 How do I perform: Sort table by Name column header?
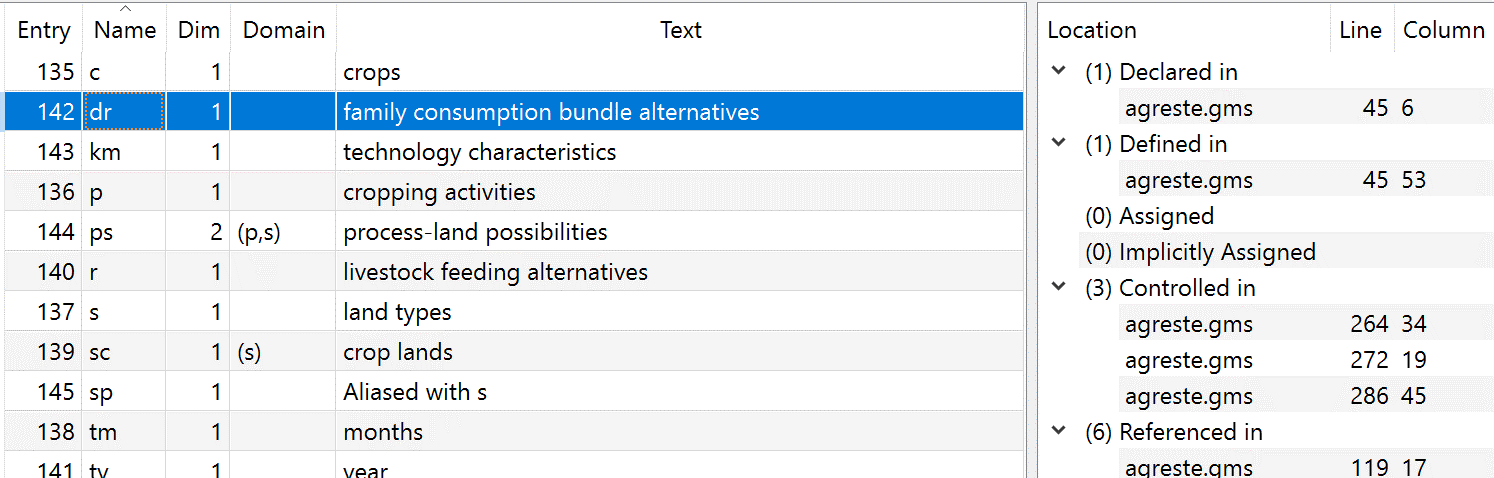125,30
